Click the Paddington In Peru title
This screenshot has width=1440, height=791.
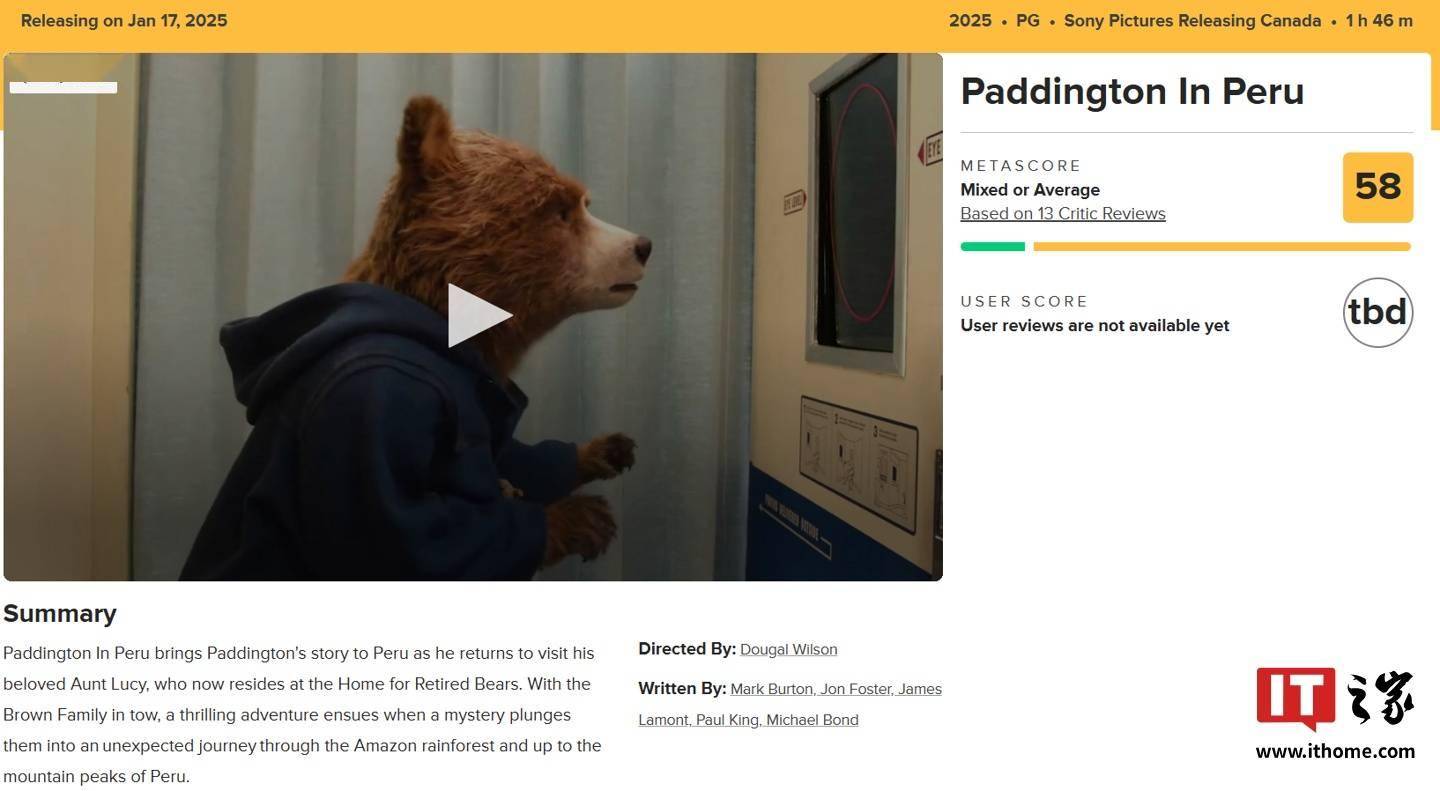(x=1132, y=91)
